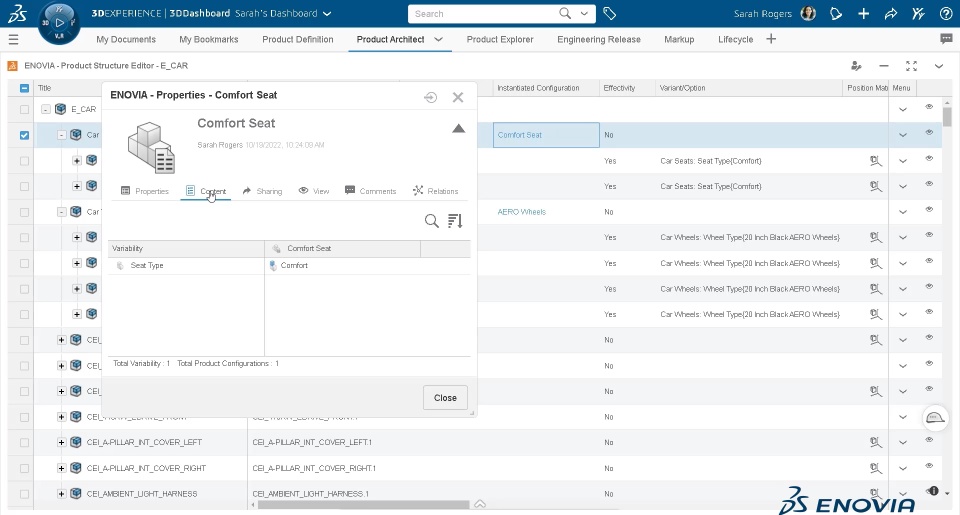
Task: Click into the top Search field
Action: point(484,13)
